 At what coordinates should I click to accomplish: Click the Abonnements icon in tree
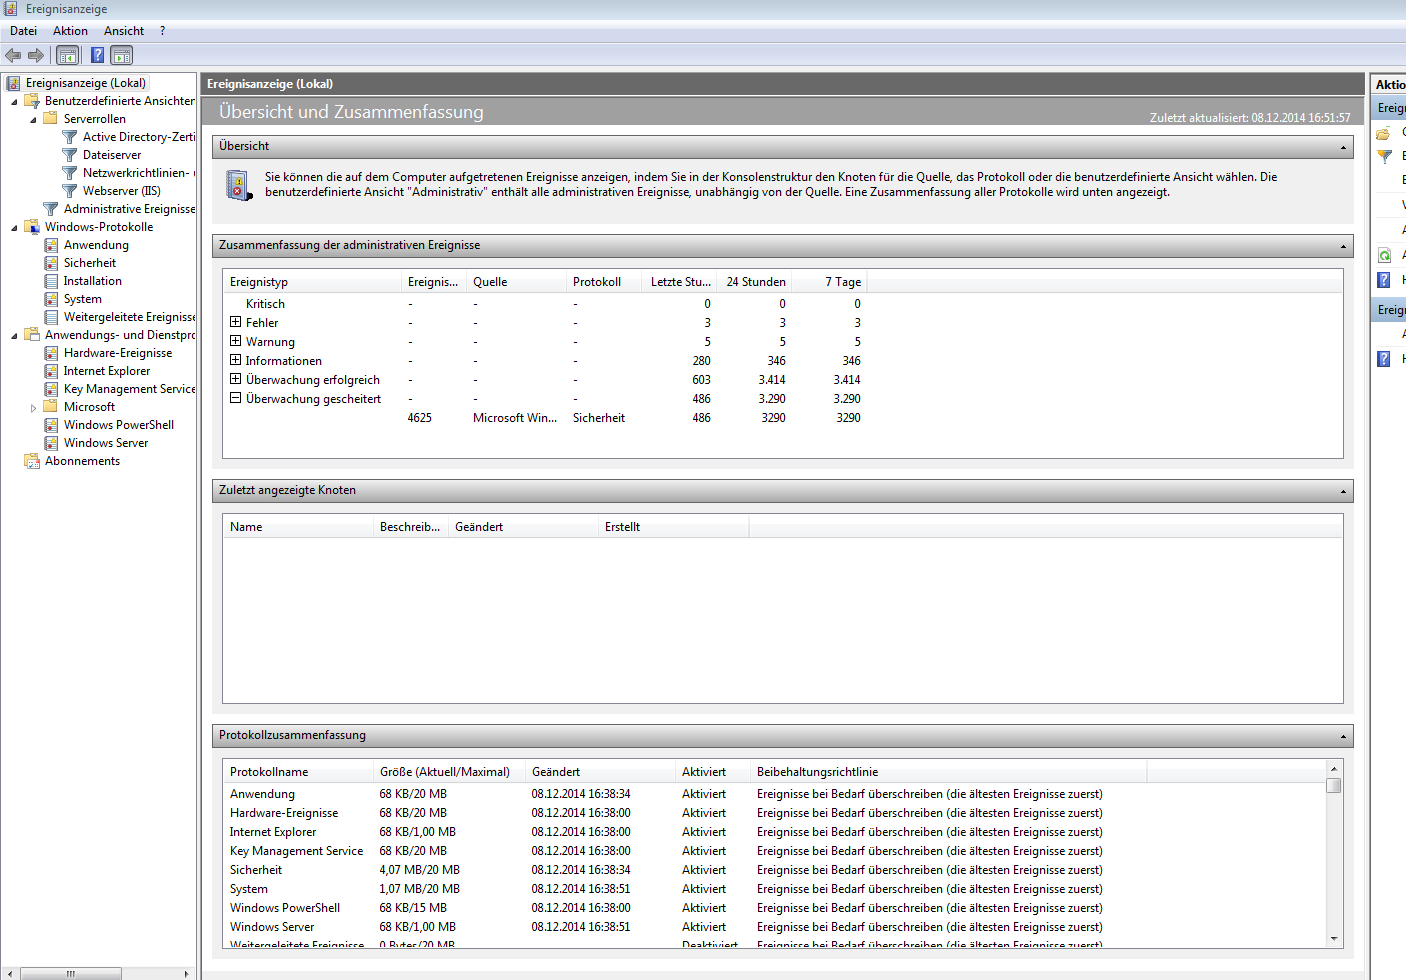[32, 461]
